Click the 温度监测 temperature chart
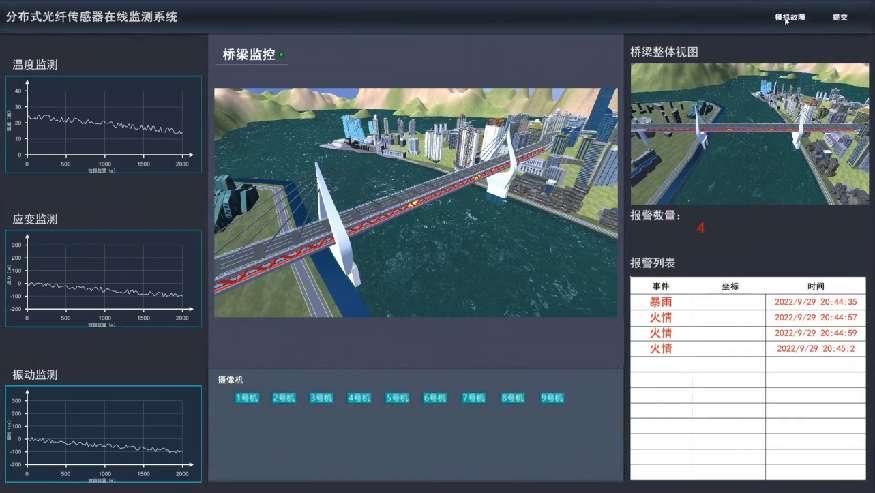The height and width of the screenshot is (493, 875). [104, 124]
